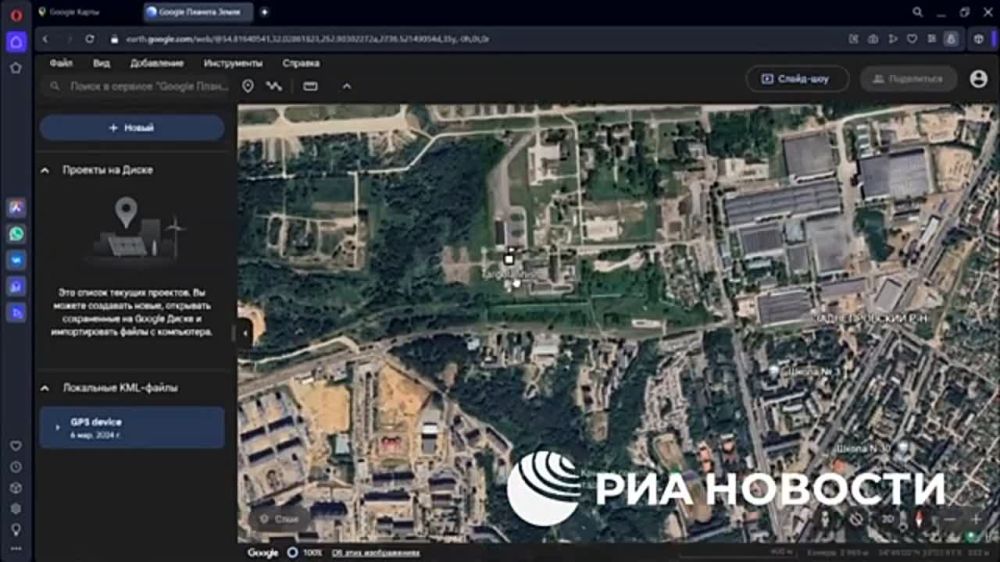Select the Draw path tool

pos(274,86)
